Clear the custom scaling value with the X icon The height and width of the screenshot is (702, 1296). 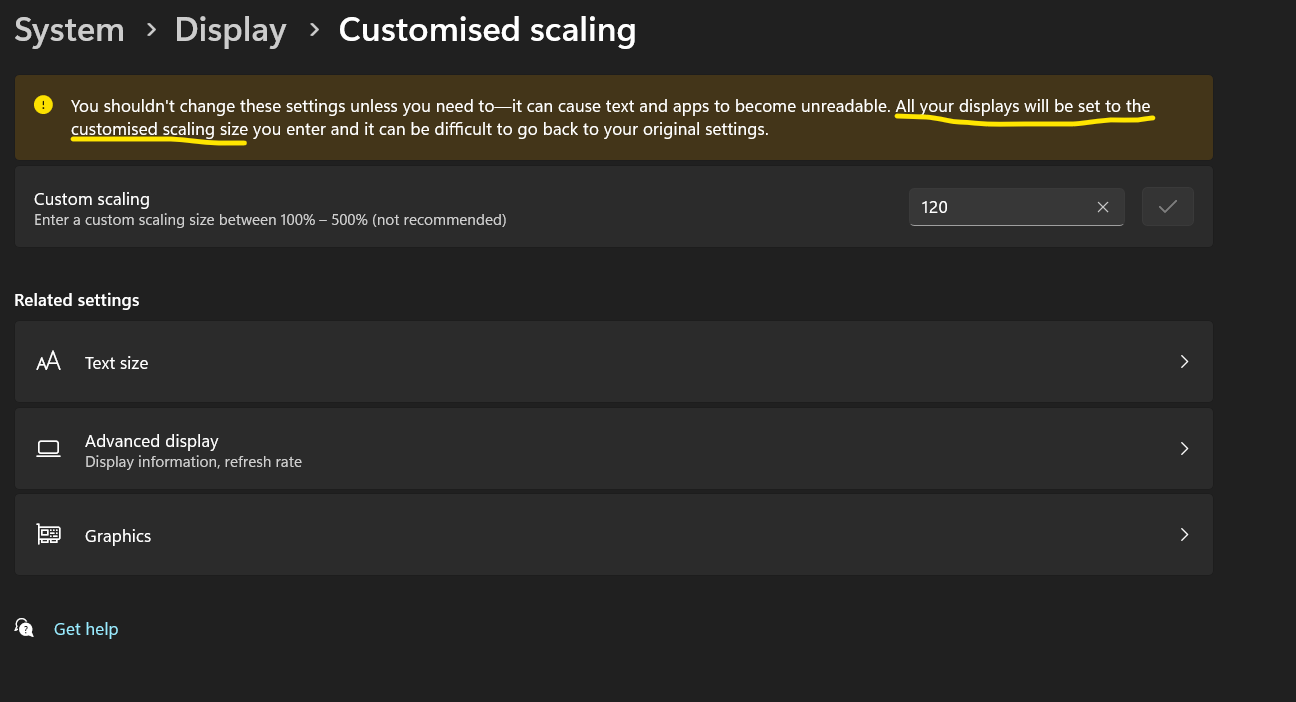[1103, 207]
